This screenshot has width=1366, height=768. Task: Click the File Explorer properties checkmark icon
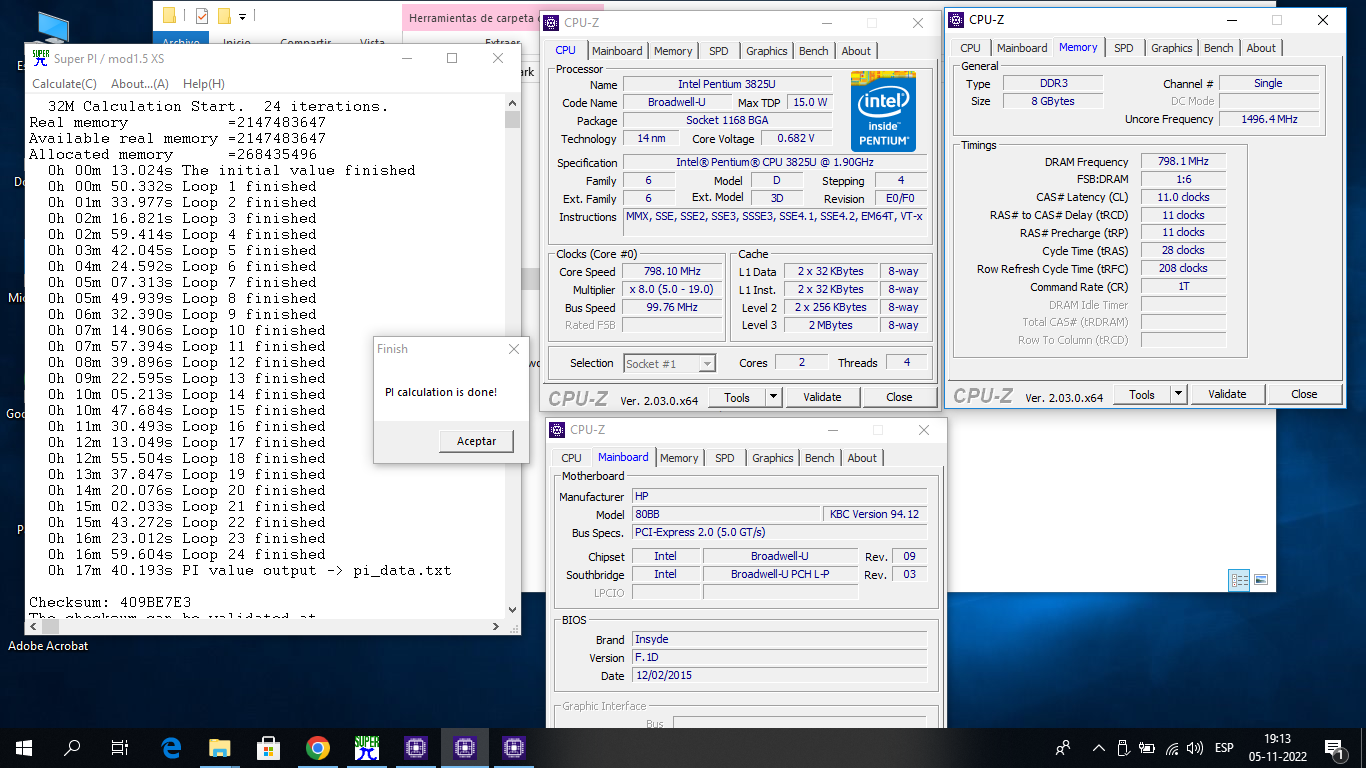coord(202,16)
